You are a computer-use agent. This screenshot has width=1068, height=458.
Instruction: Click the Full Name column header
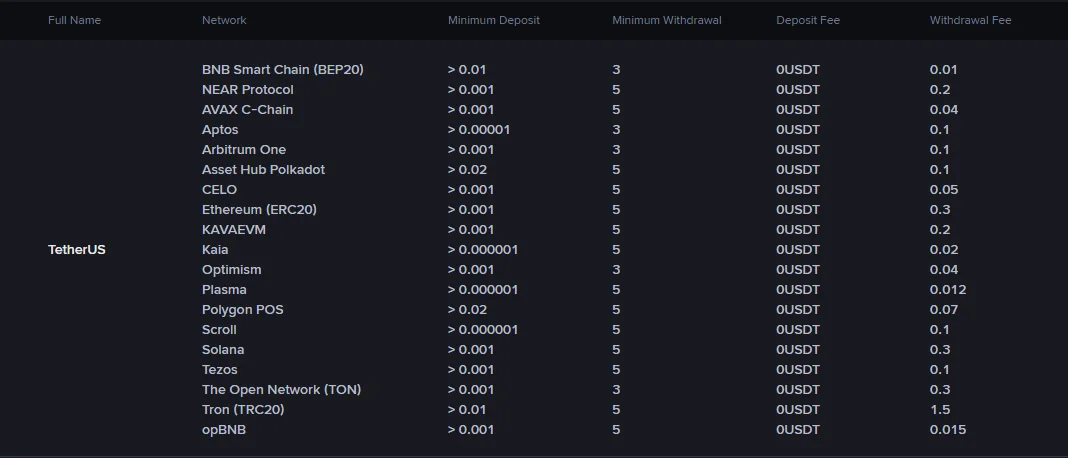click(74, 20)
